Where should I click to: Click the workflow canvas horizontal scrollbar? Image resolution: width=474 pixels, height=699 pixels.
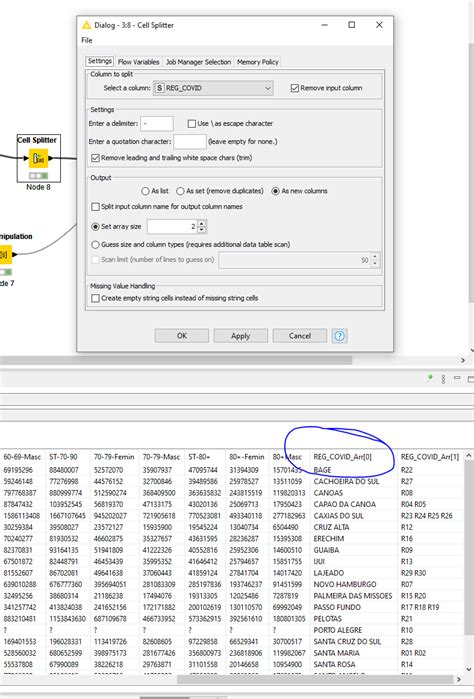coord(176,360)
